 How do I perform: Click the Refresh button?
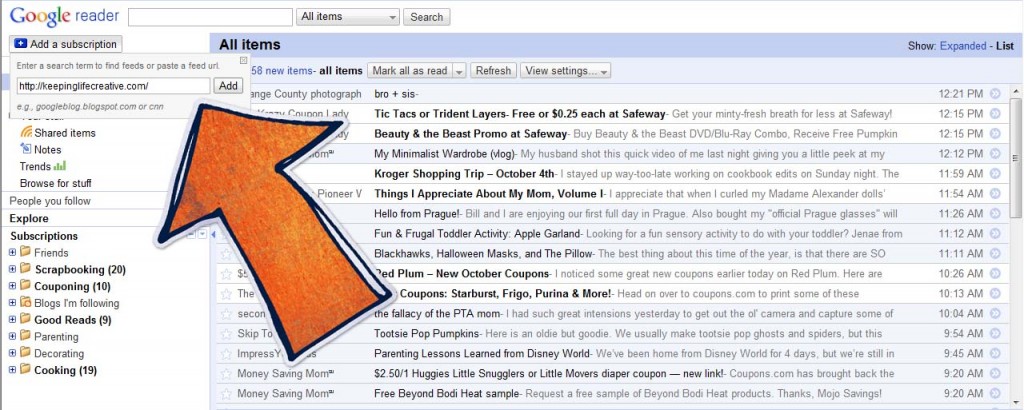(x=493, y=71)
